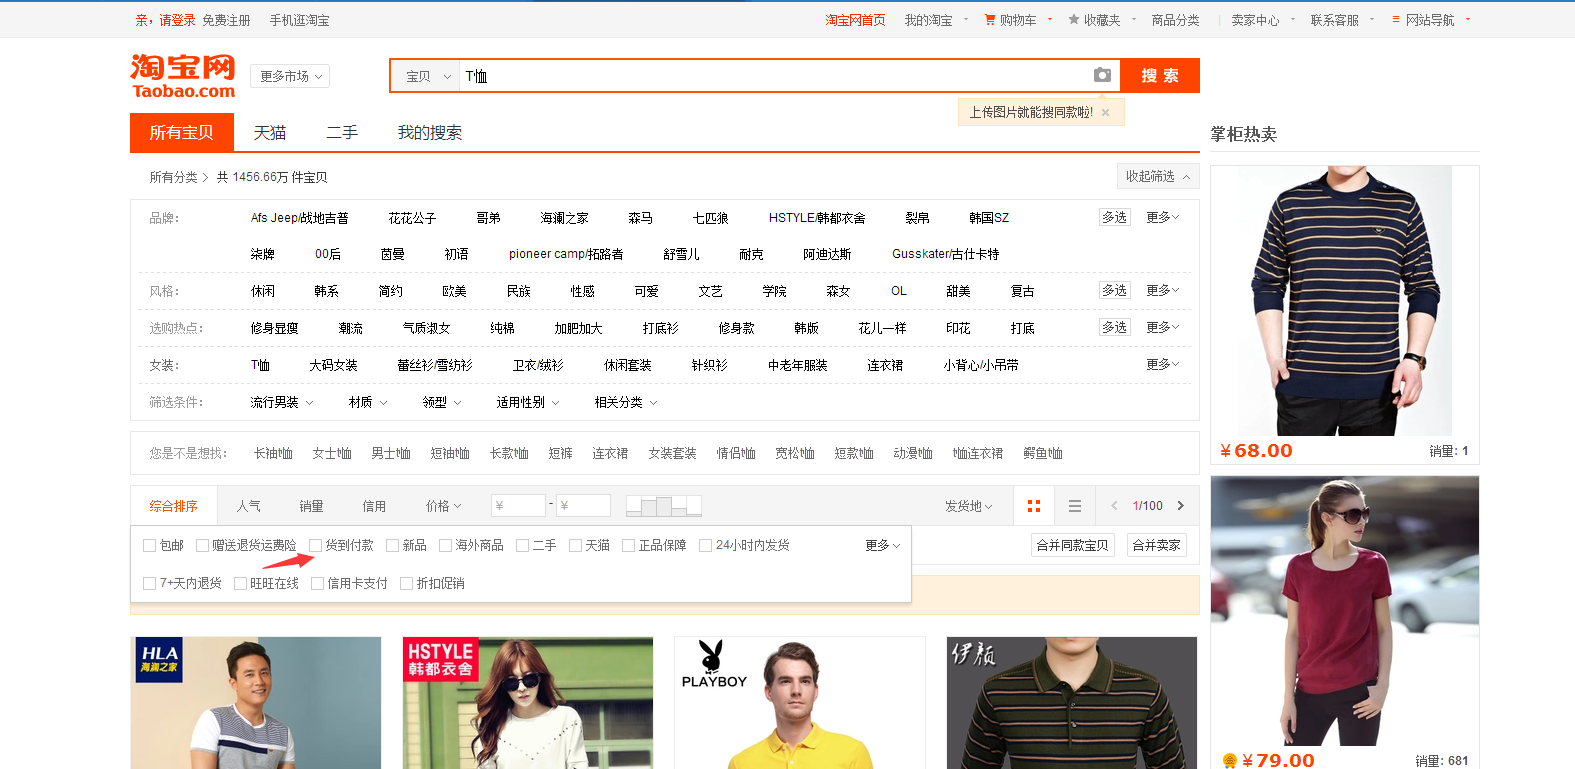Open the striped sweater ¥68.00 thumbnail
Screen dimensions: 1575x769
coord(1344,301)
